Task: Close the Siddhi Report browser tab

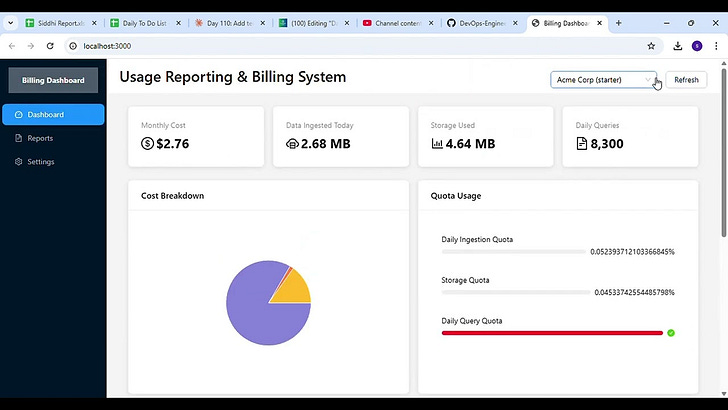Action: tap(94, 23)
